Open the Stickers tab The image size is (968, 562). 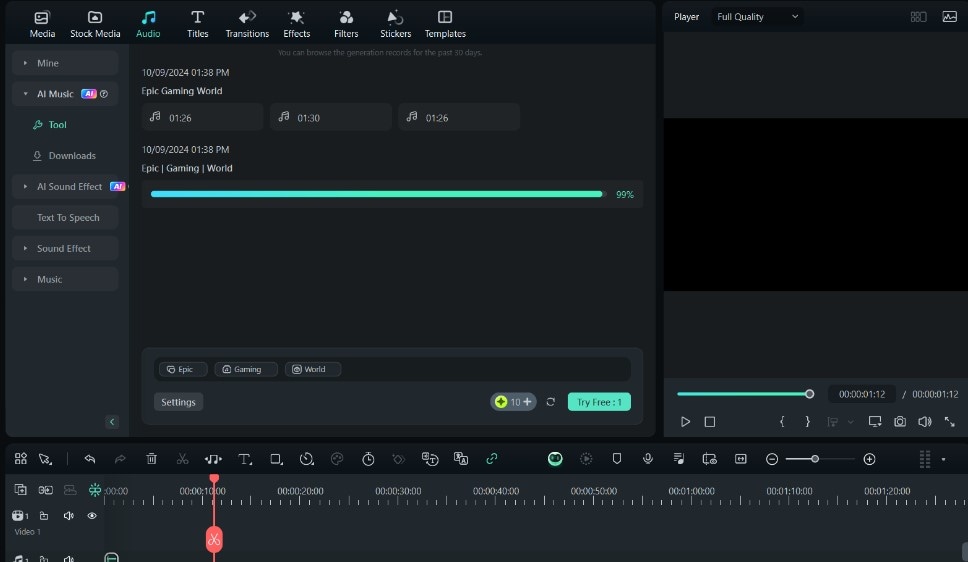(395, 25)
